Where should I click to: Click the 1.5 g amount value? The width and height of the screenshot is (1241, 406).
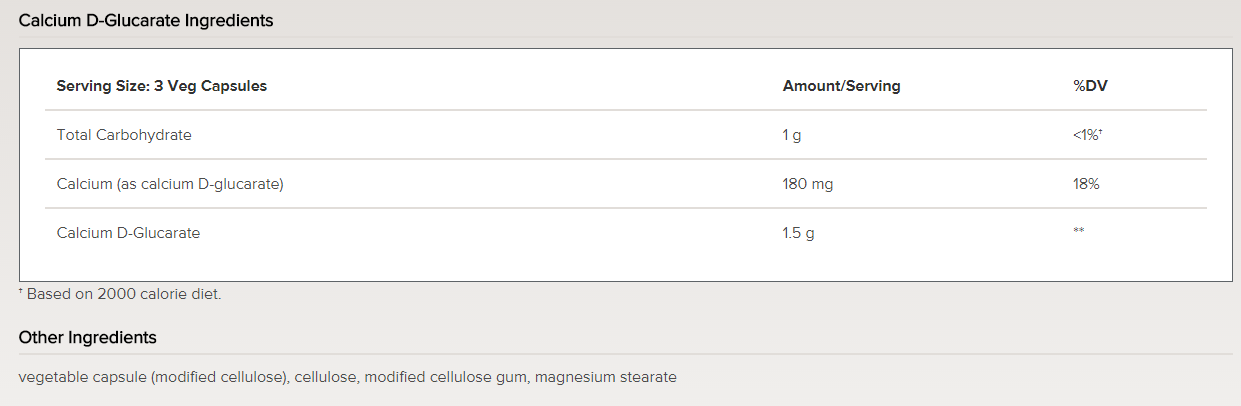pos(798,233)
